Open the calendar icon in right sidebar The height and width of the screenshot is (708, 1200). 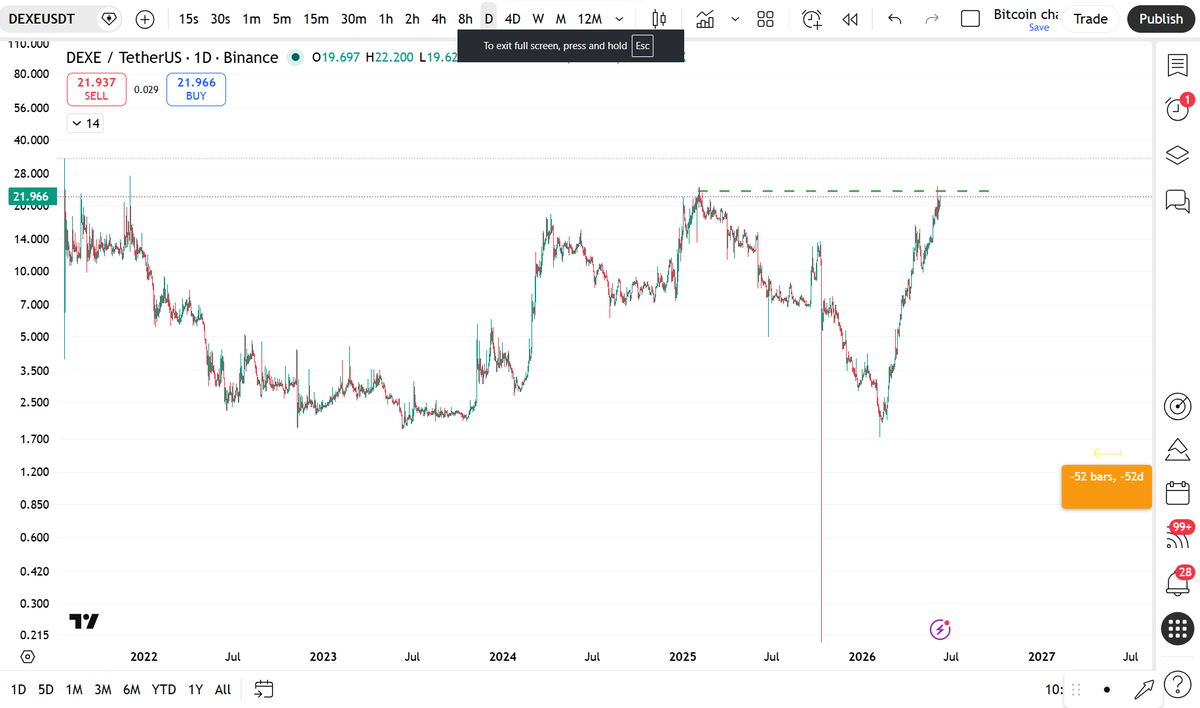pos(1177,493)
